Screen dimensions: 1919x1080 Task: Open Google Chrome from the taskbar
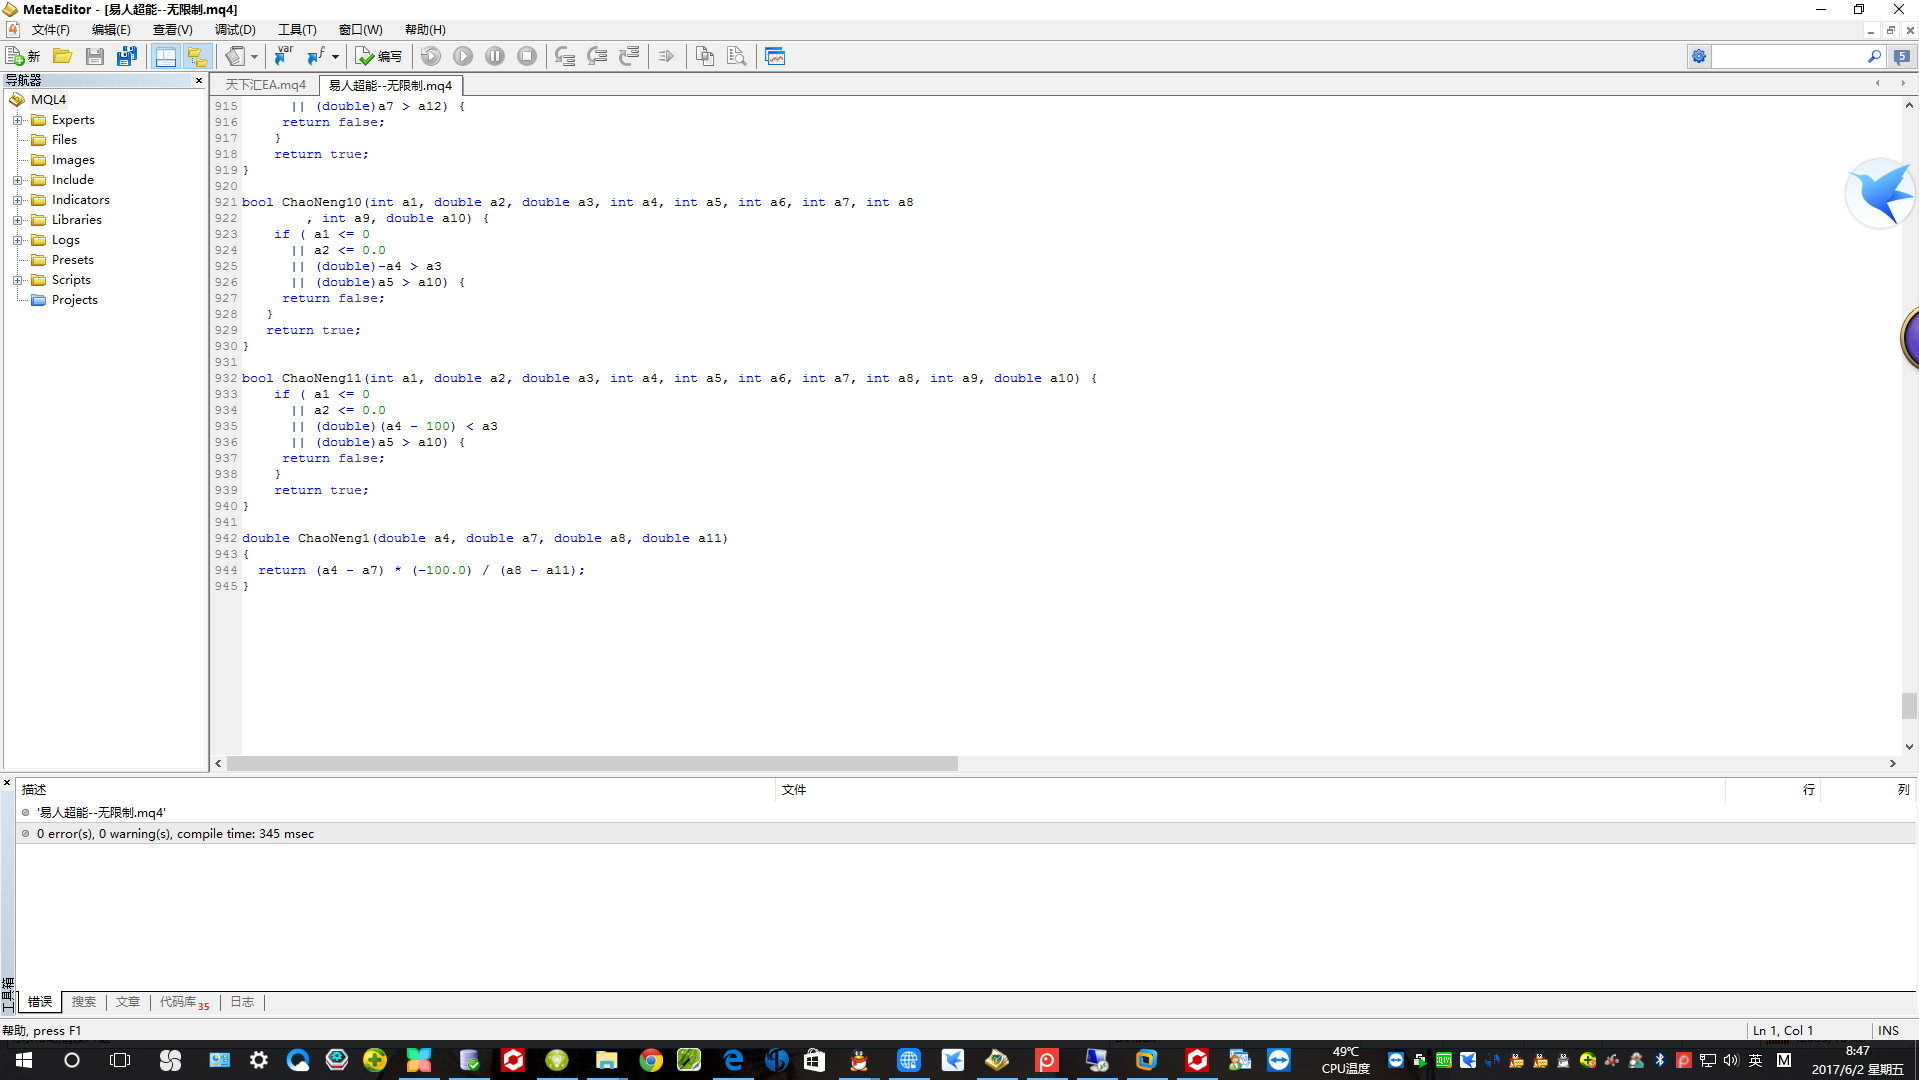pos(651,1060)
